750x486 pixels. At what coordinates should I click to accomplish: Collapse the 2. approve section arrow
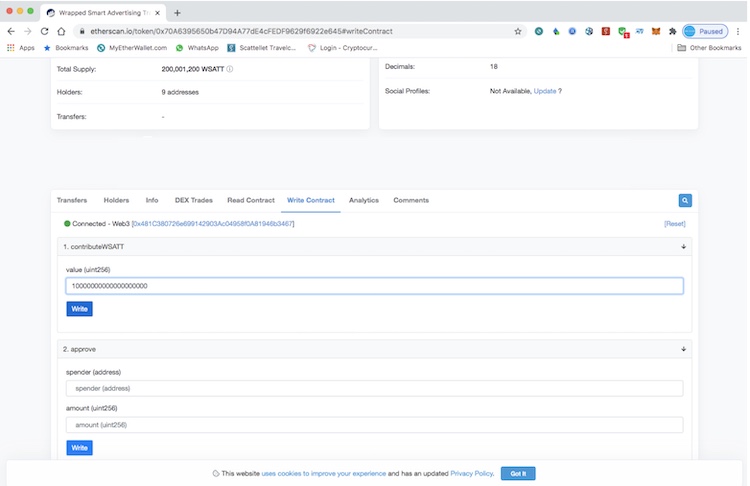click(684, 349)
